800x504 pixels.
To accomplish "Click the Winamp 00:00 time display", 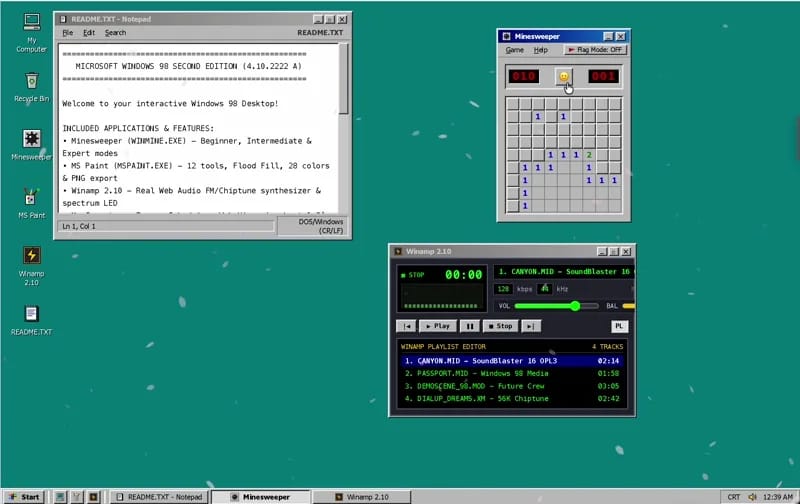I will point(463,275).
